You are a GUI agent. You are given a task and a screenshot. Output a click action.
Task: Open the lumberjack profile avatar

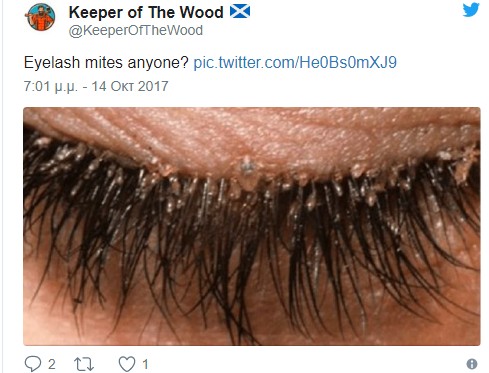[40, 17]
